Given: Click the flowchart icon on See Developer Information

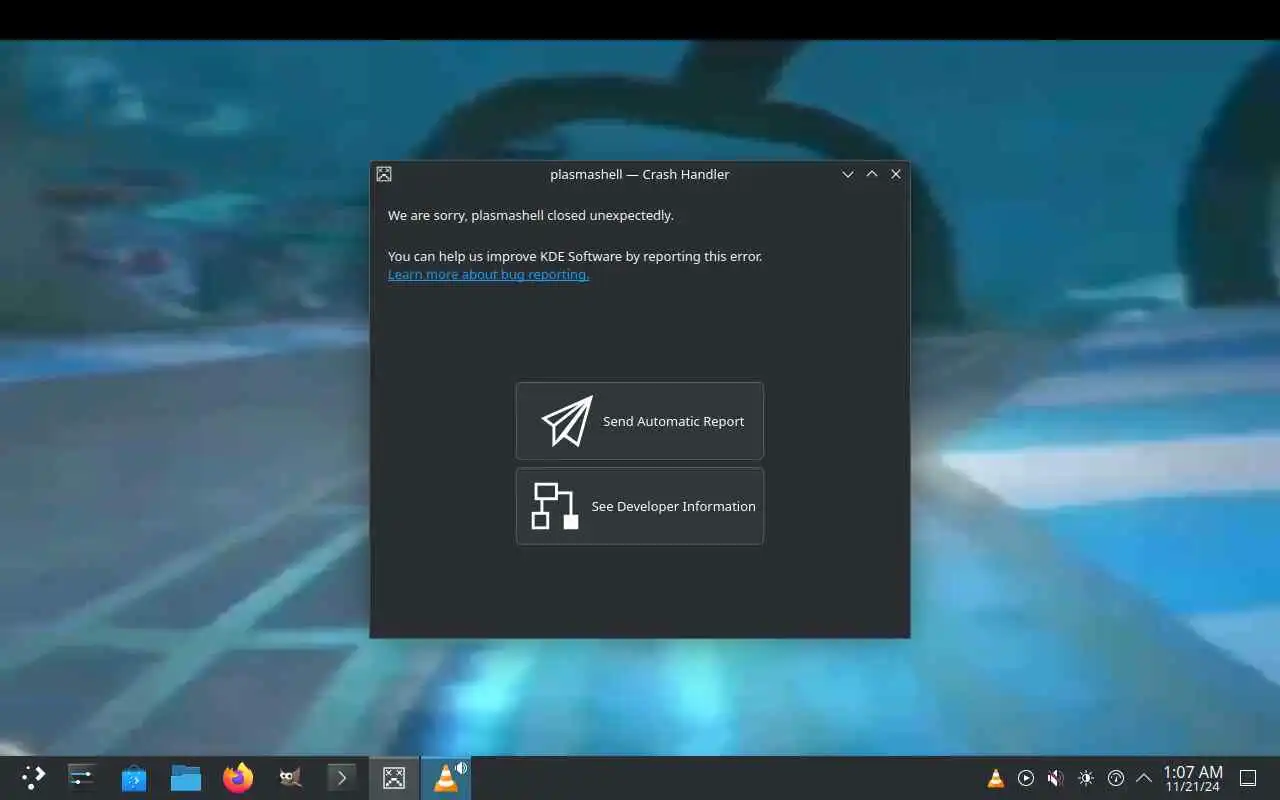Looking at the screenshot, I should pos(555,506).
